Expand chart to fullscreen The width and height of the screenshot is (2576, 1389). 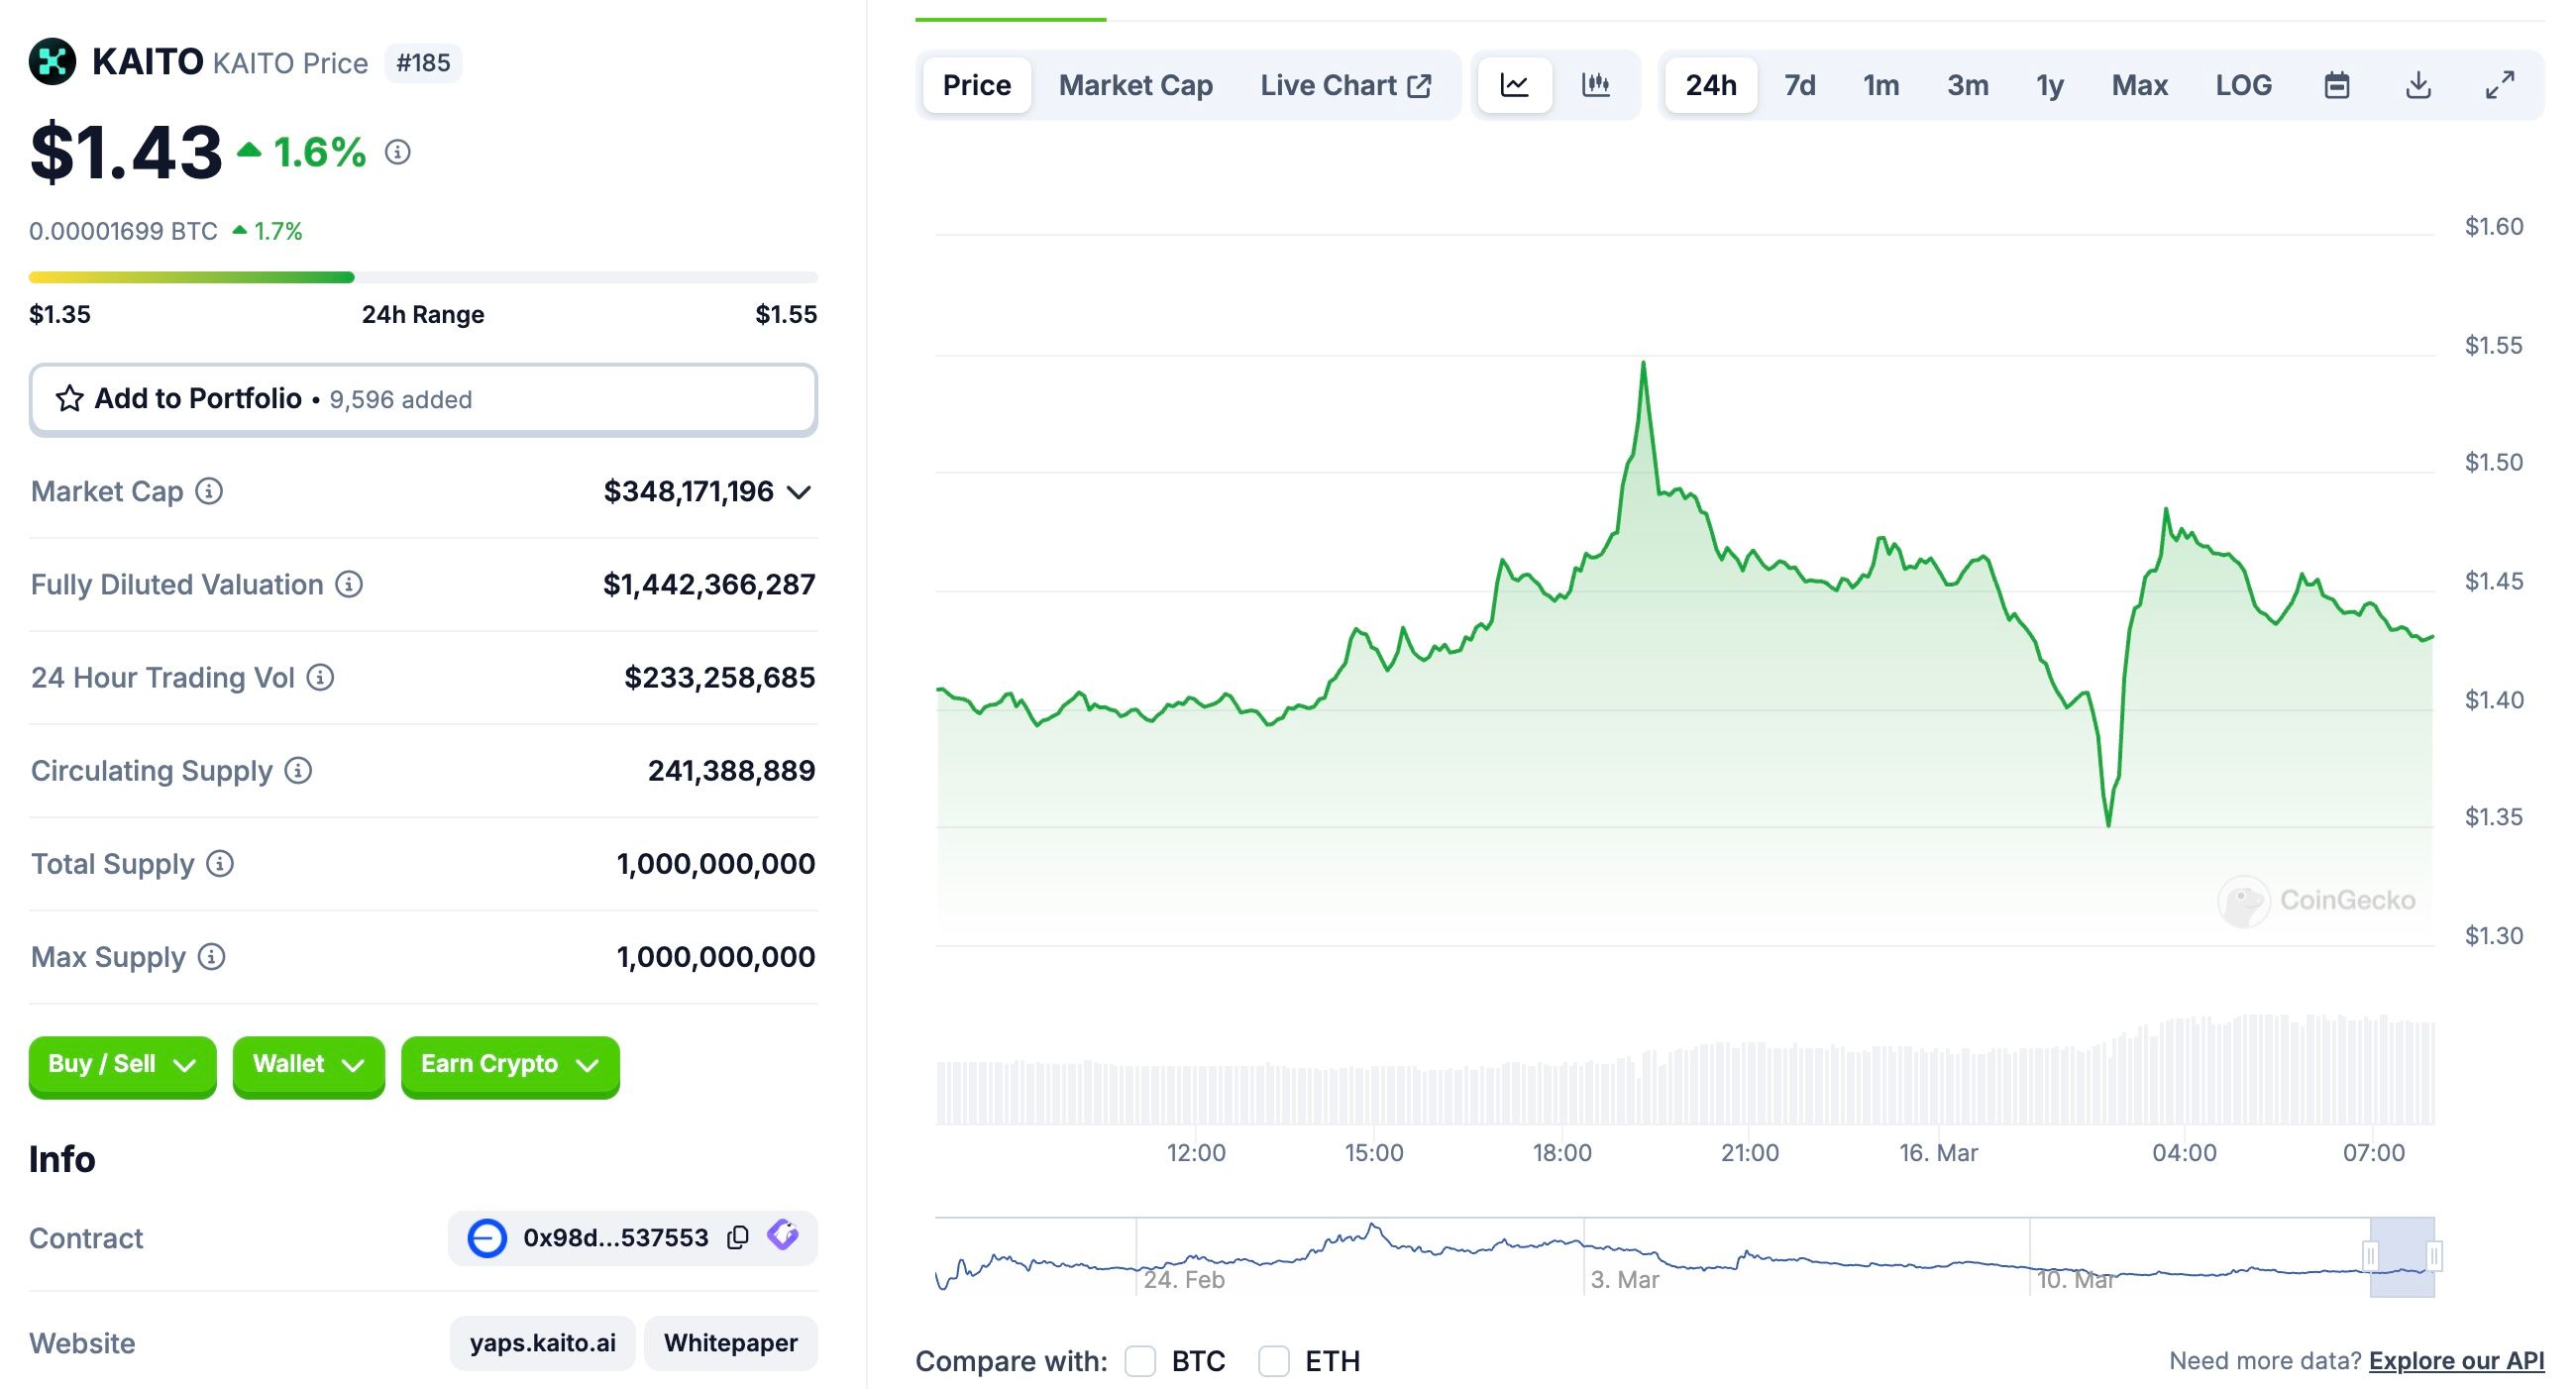point(2500,85)
